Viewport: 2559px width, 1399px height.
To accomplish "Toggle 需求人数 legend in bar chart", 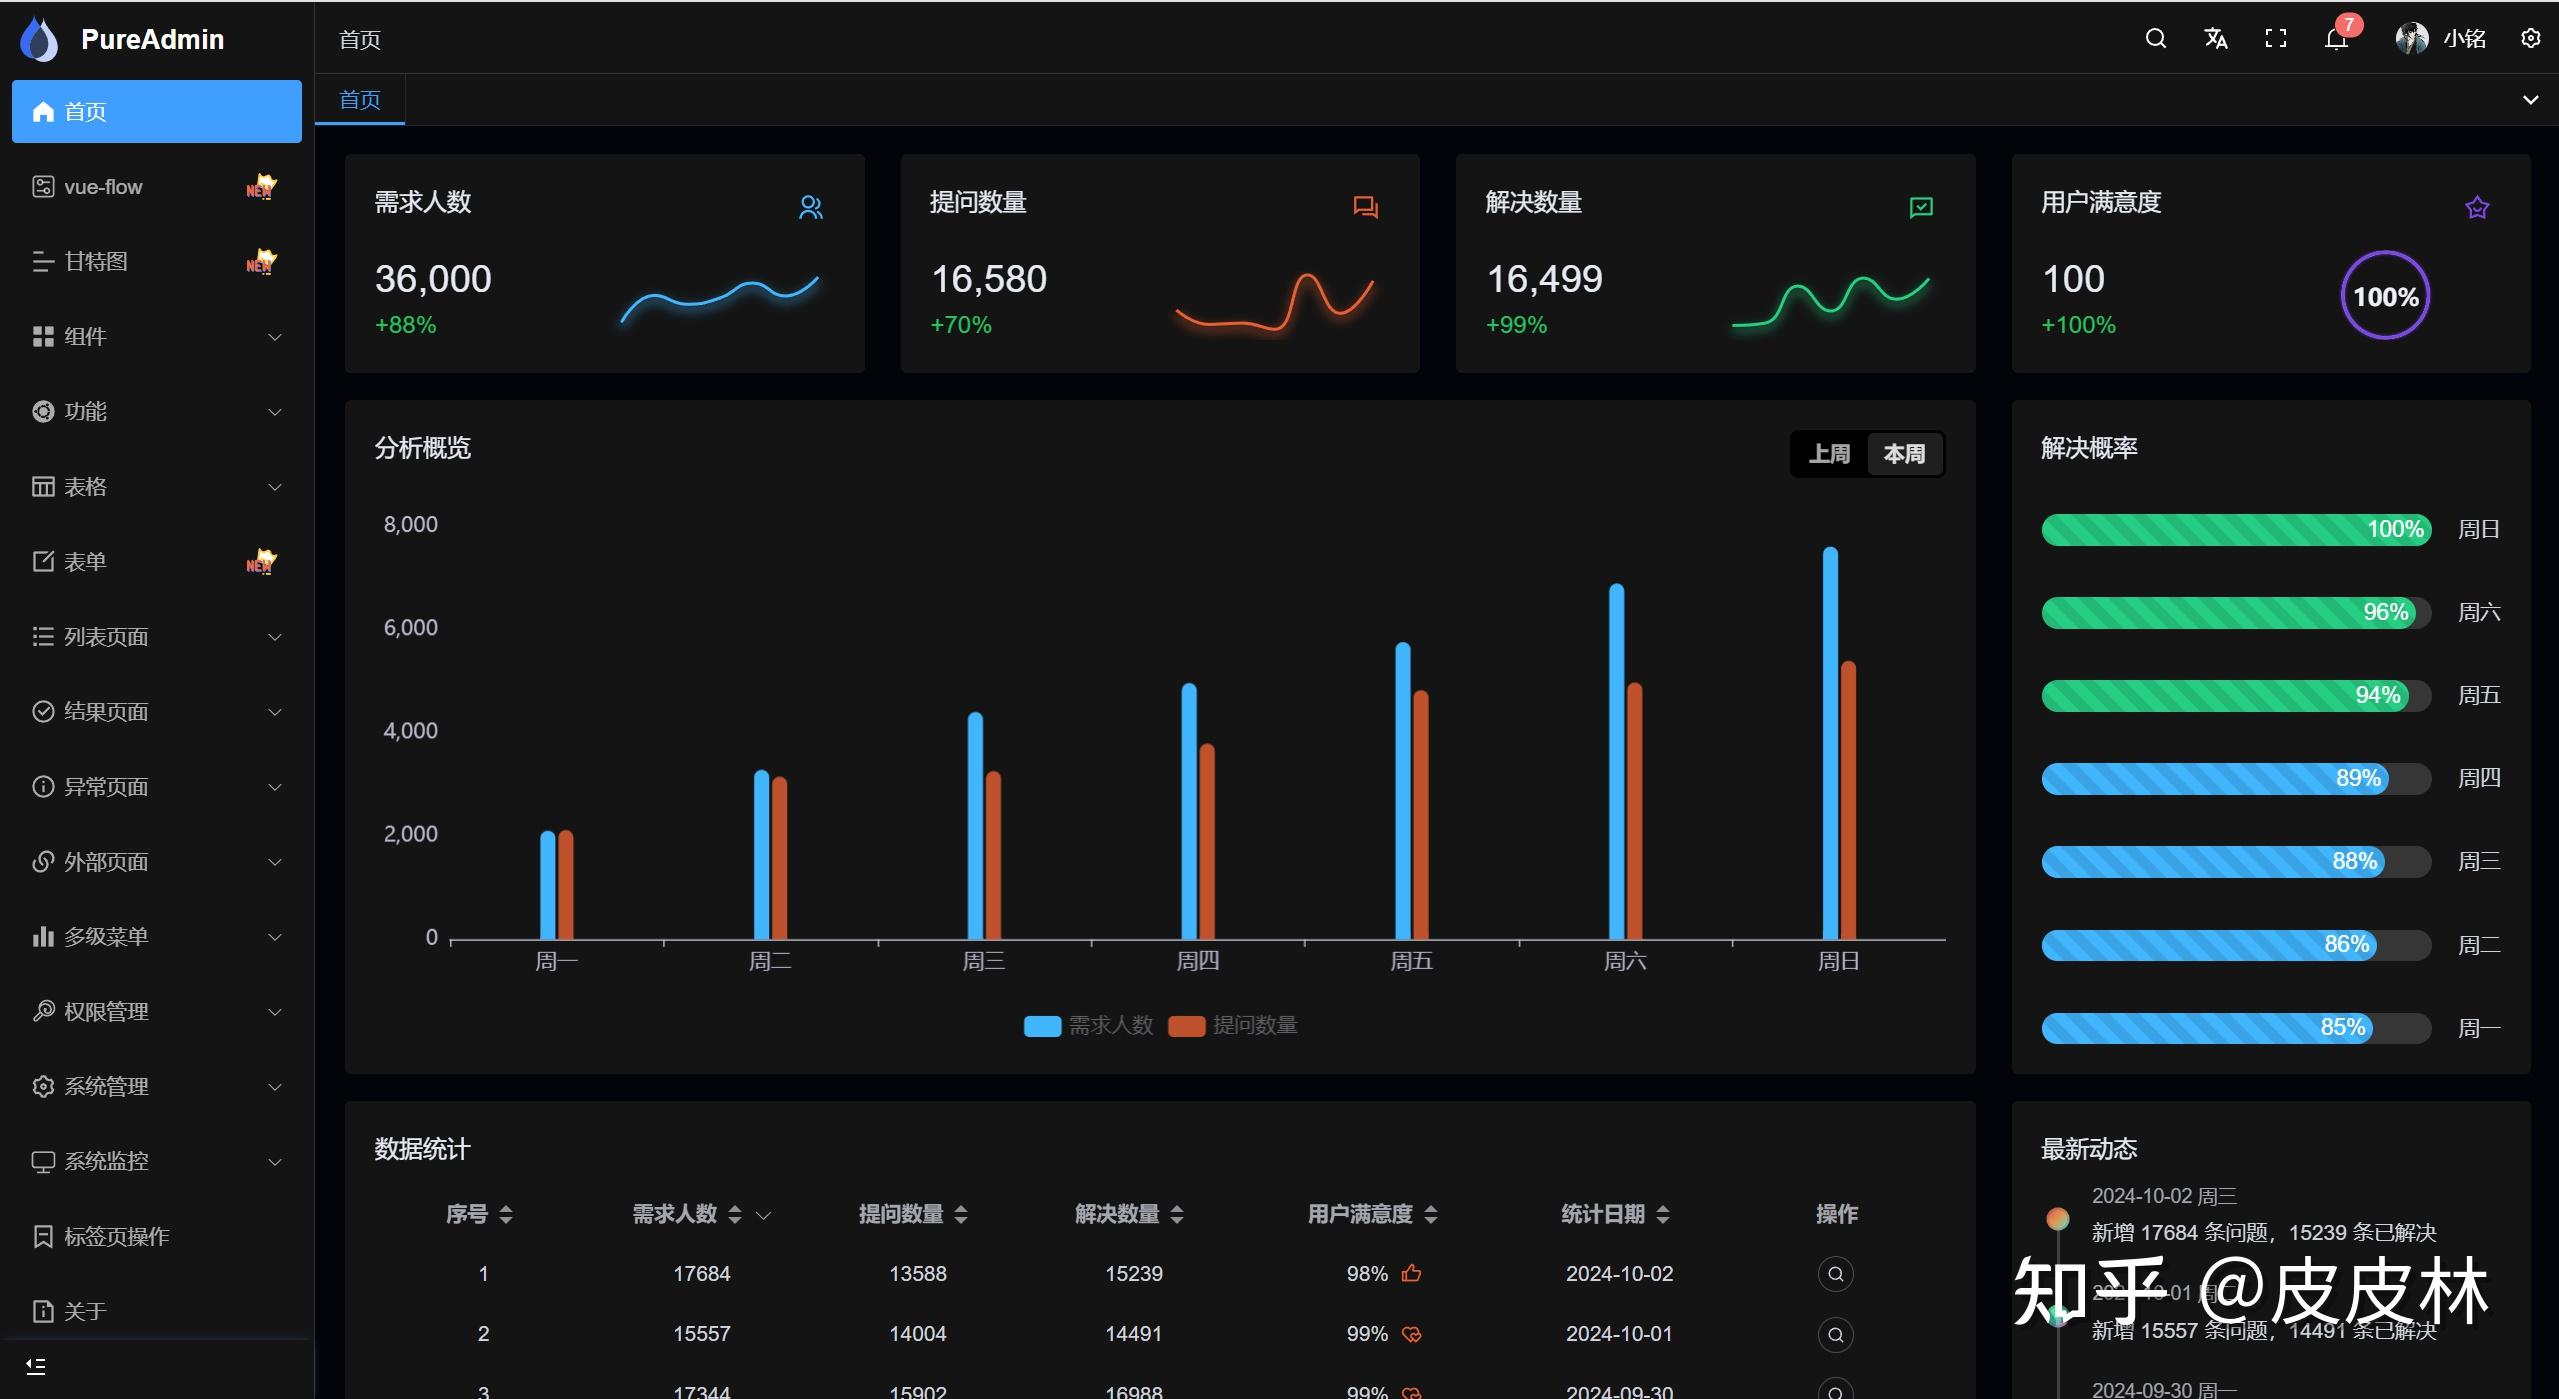I will tap(1089, 1026).
